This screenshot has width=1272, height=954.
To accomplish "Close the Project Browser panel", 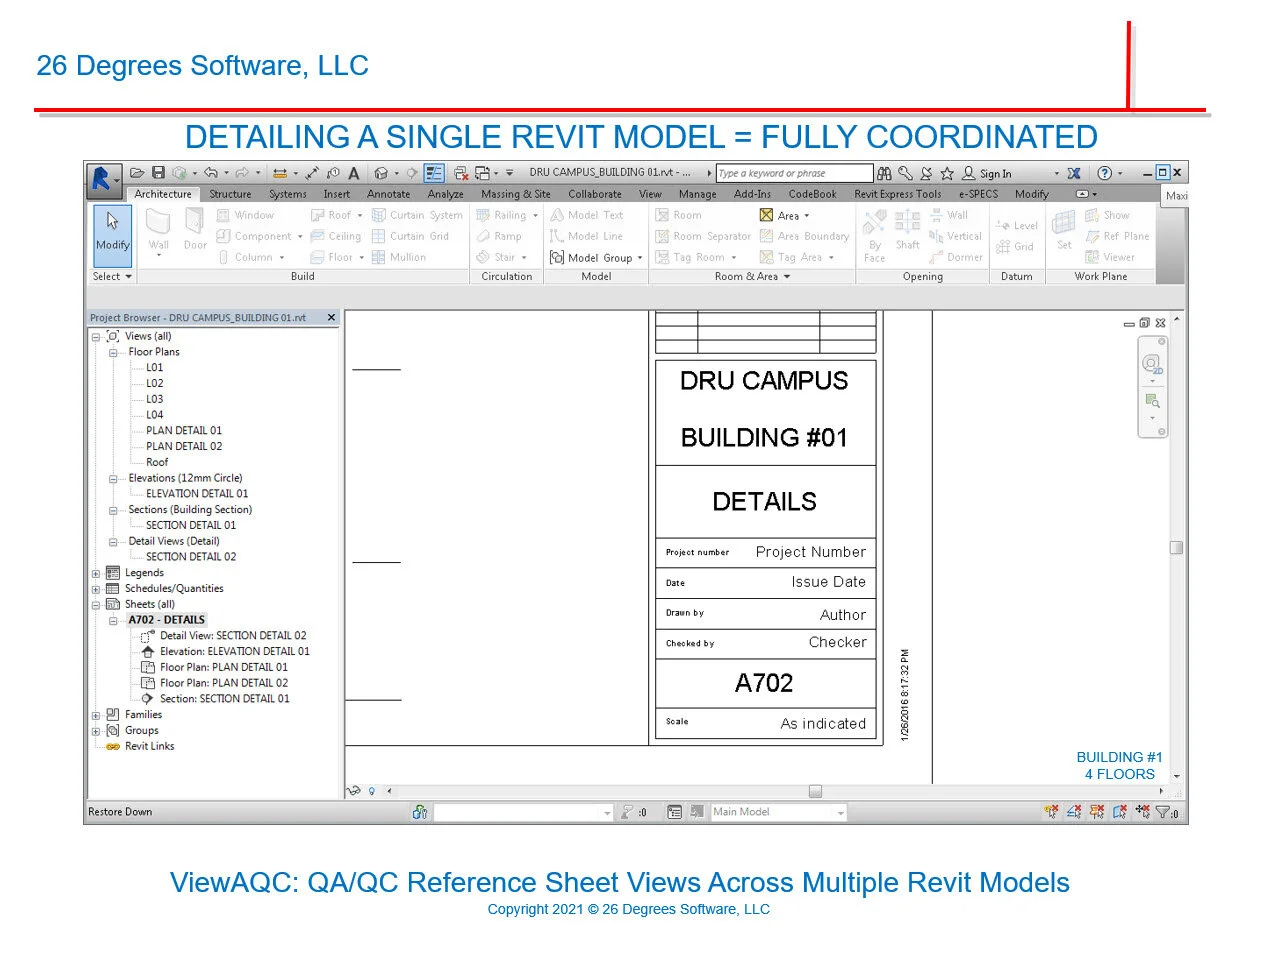I will (x=332, y=317).
